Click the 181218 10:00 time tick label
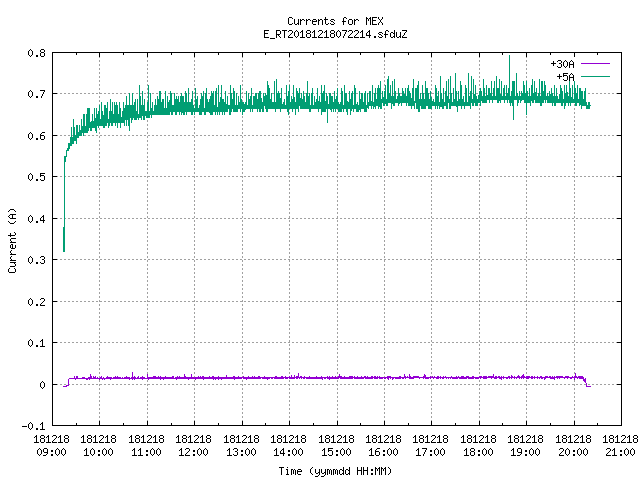640x480 pixels. pos(99,446)
